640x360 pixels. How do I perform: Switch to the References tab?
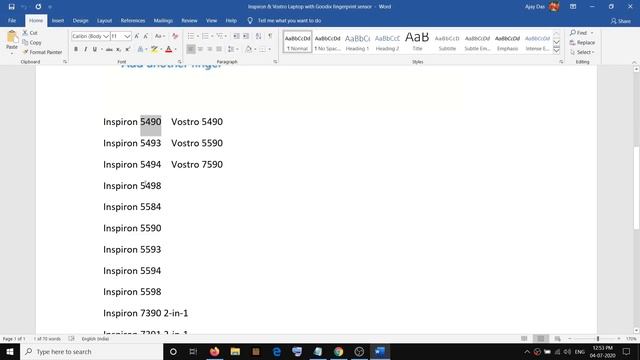(x=133, y=20)
